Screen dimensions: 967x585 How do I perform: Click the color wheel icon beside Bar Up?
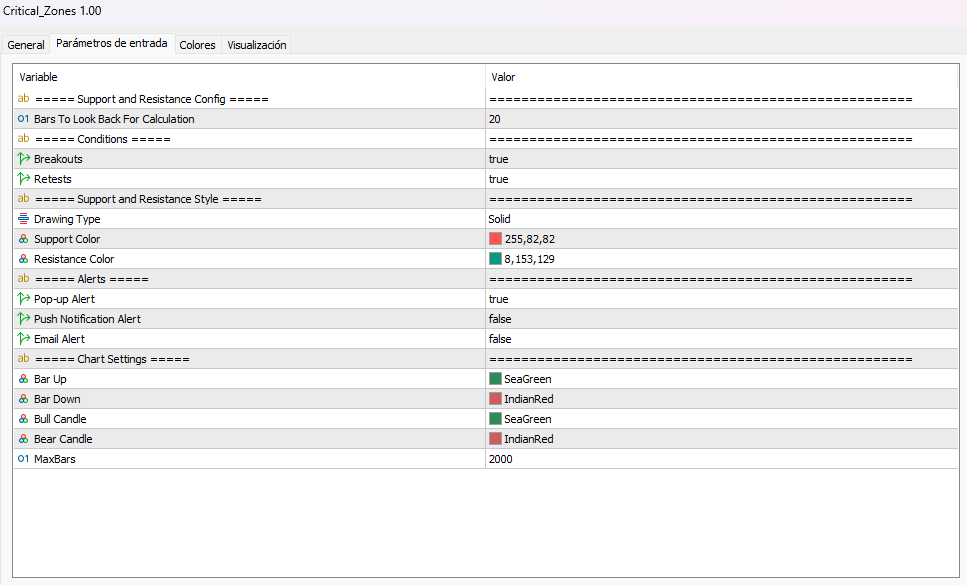click(22, 378)
